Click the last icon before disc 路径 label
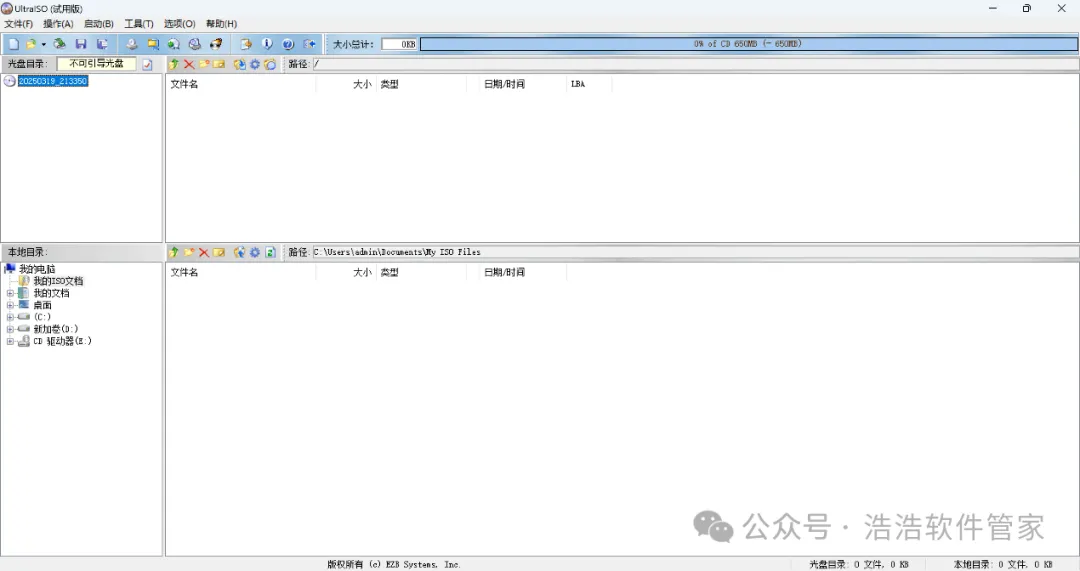 tap(270, 64)
